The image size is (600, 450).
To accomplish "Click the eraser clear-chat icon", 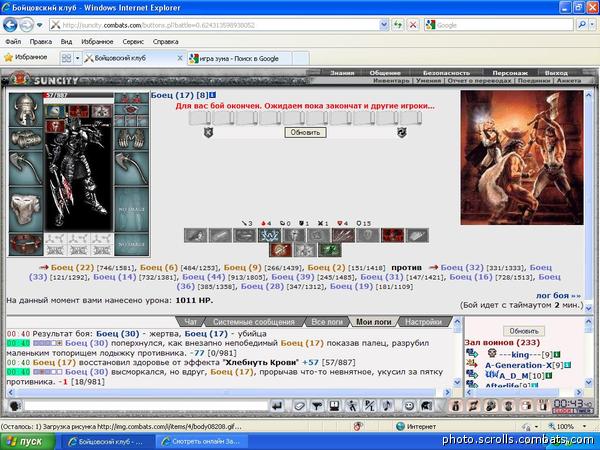I will (x=299, y=406).
